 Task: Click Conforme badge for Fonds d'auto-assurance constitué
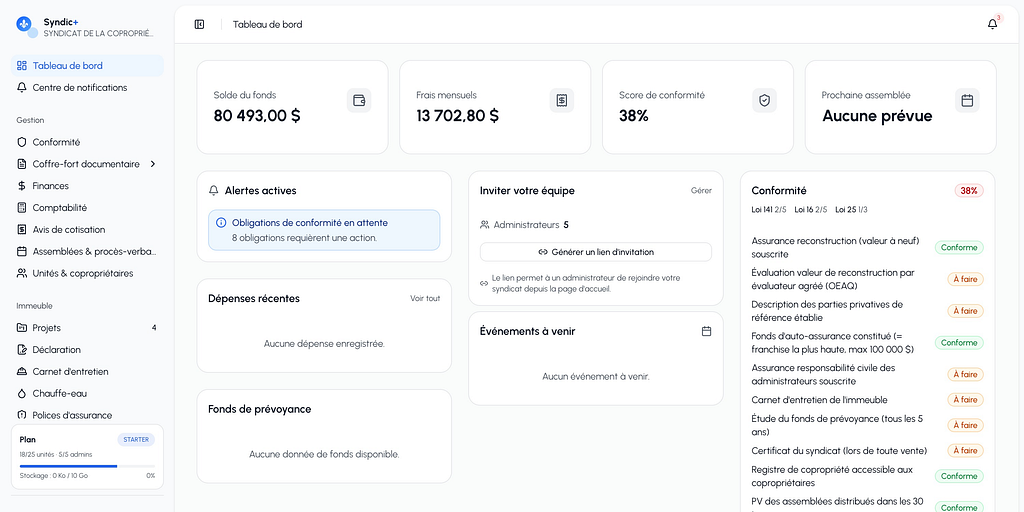[959, 343]
